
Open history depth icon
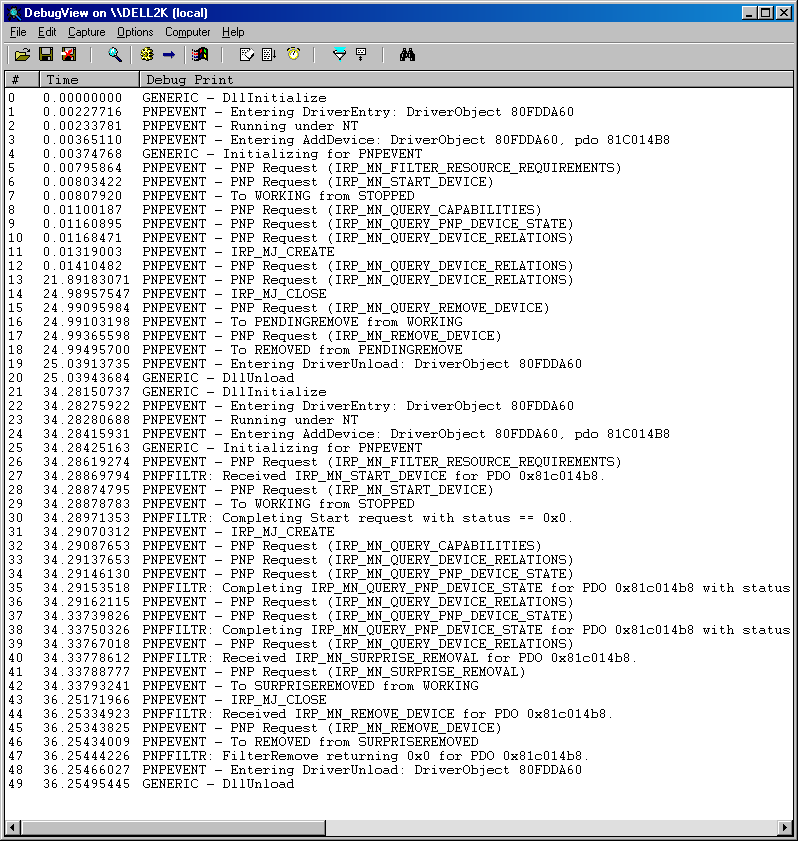coord(361,54)
